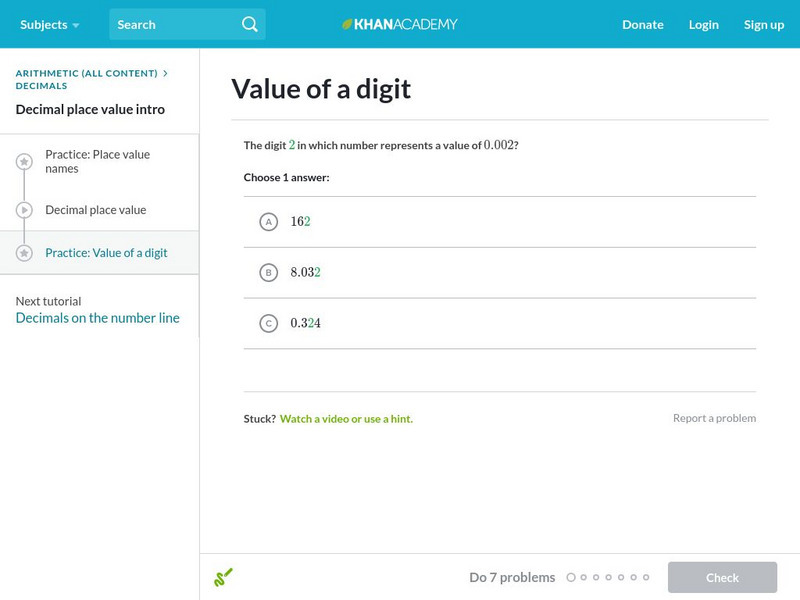Open Watch a video or use a hint

[346, 419]
